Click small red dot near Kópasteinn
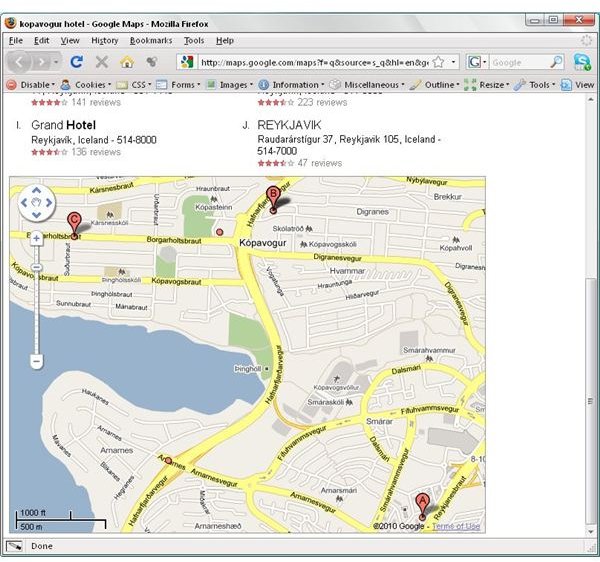 click(219, 232)
